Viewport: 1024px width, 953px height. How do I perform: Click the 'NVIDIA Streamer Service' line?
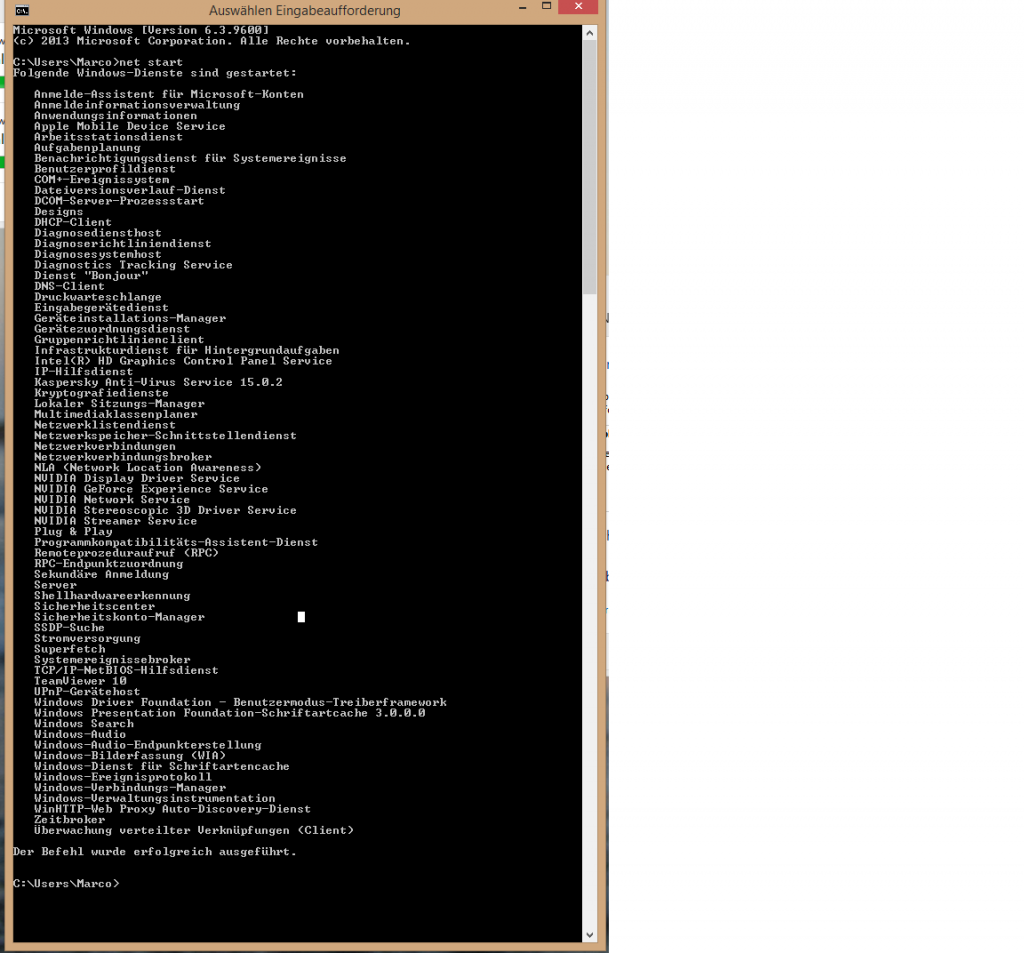[x=116, y=521]
